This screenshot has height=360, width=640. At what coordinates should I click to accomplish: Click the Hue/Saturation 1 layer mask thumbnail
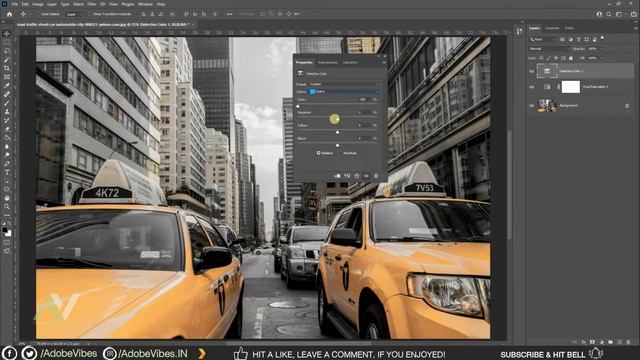(571, 87)
